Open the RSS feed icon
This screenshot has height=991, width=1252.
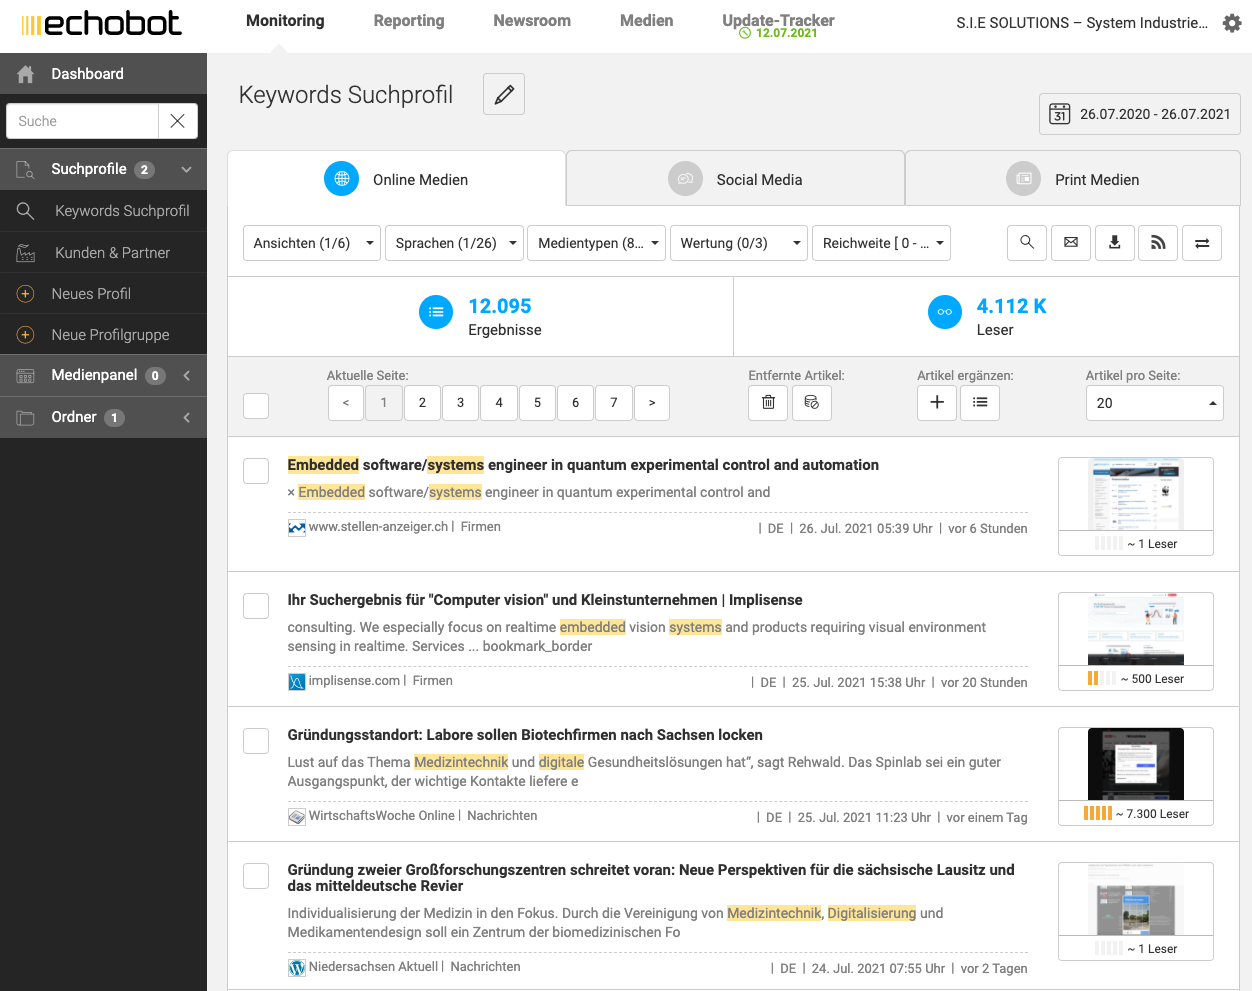point(1158,243)
